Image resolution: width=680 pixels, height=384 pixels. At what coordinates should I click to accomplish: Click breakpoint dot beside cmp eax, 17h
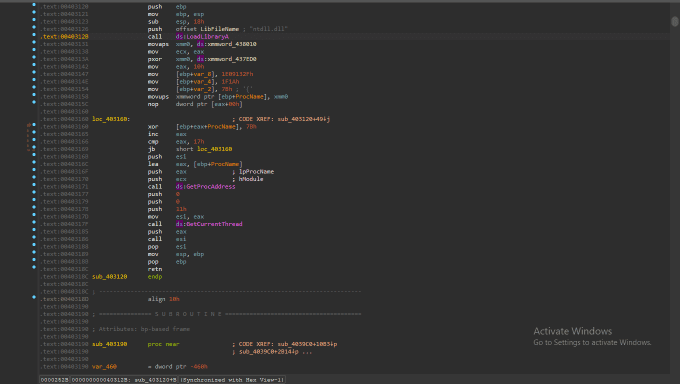coord(34,139)
